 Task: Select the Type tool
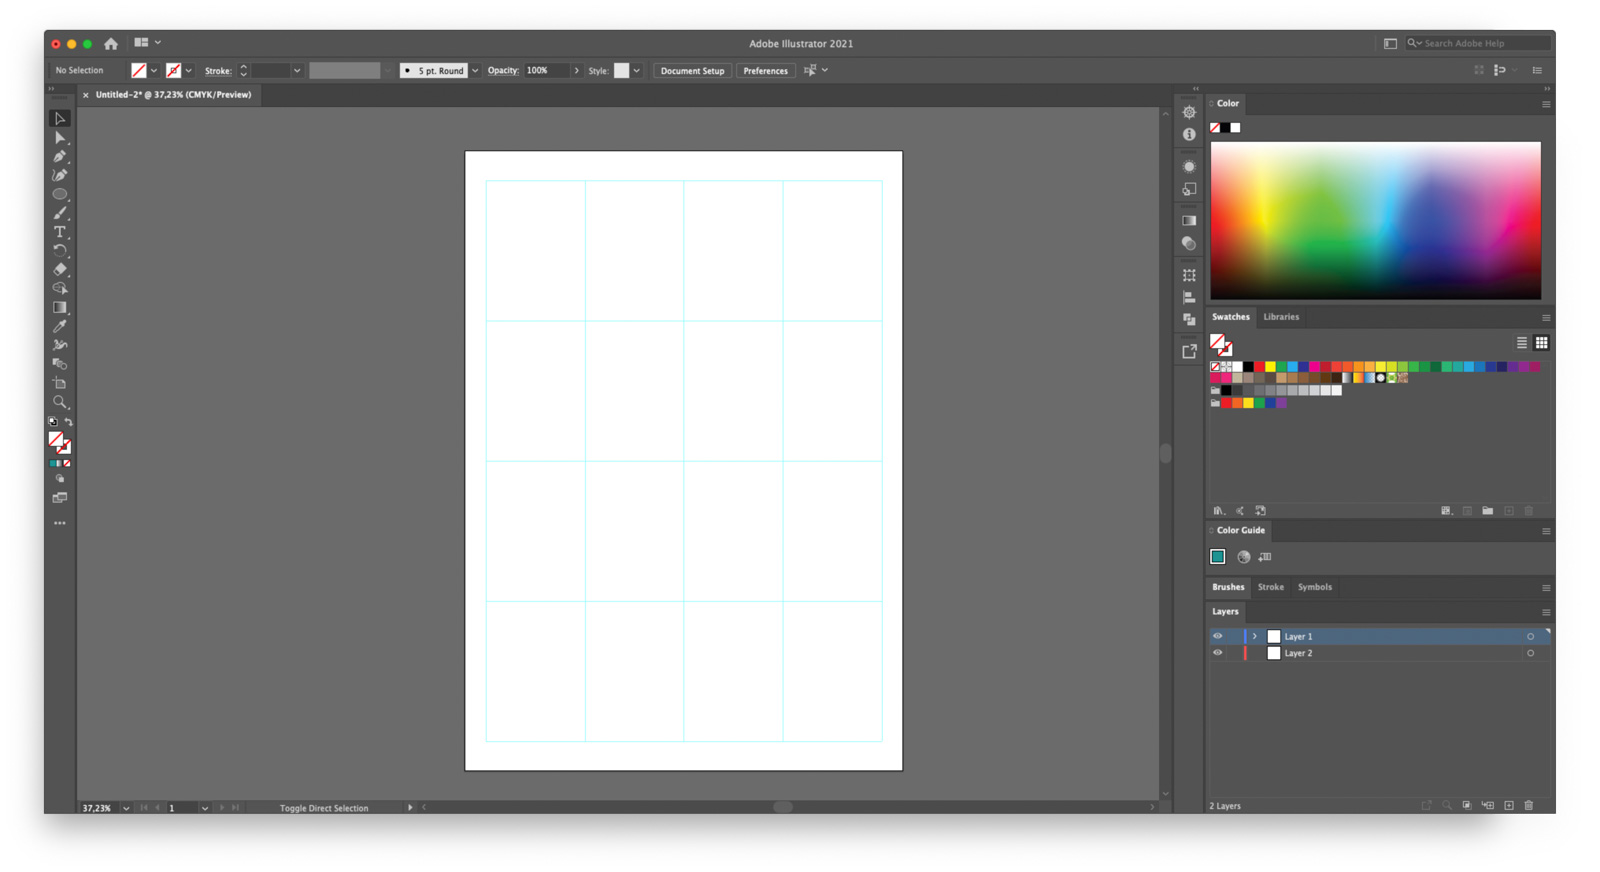pyautogui.click(x=60, y=232)
